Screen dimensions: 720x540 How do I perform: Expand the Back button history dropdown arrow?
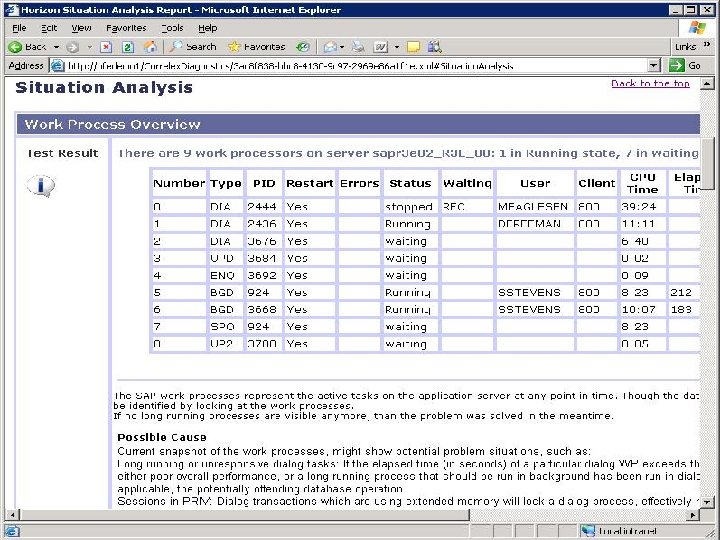(56, 47)
